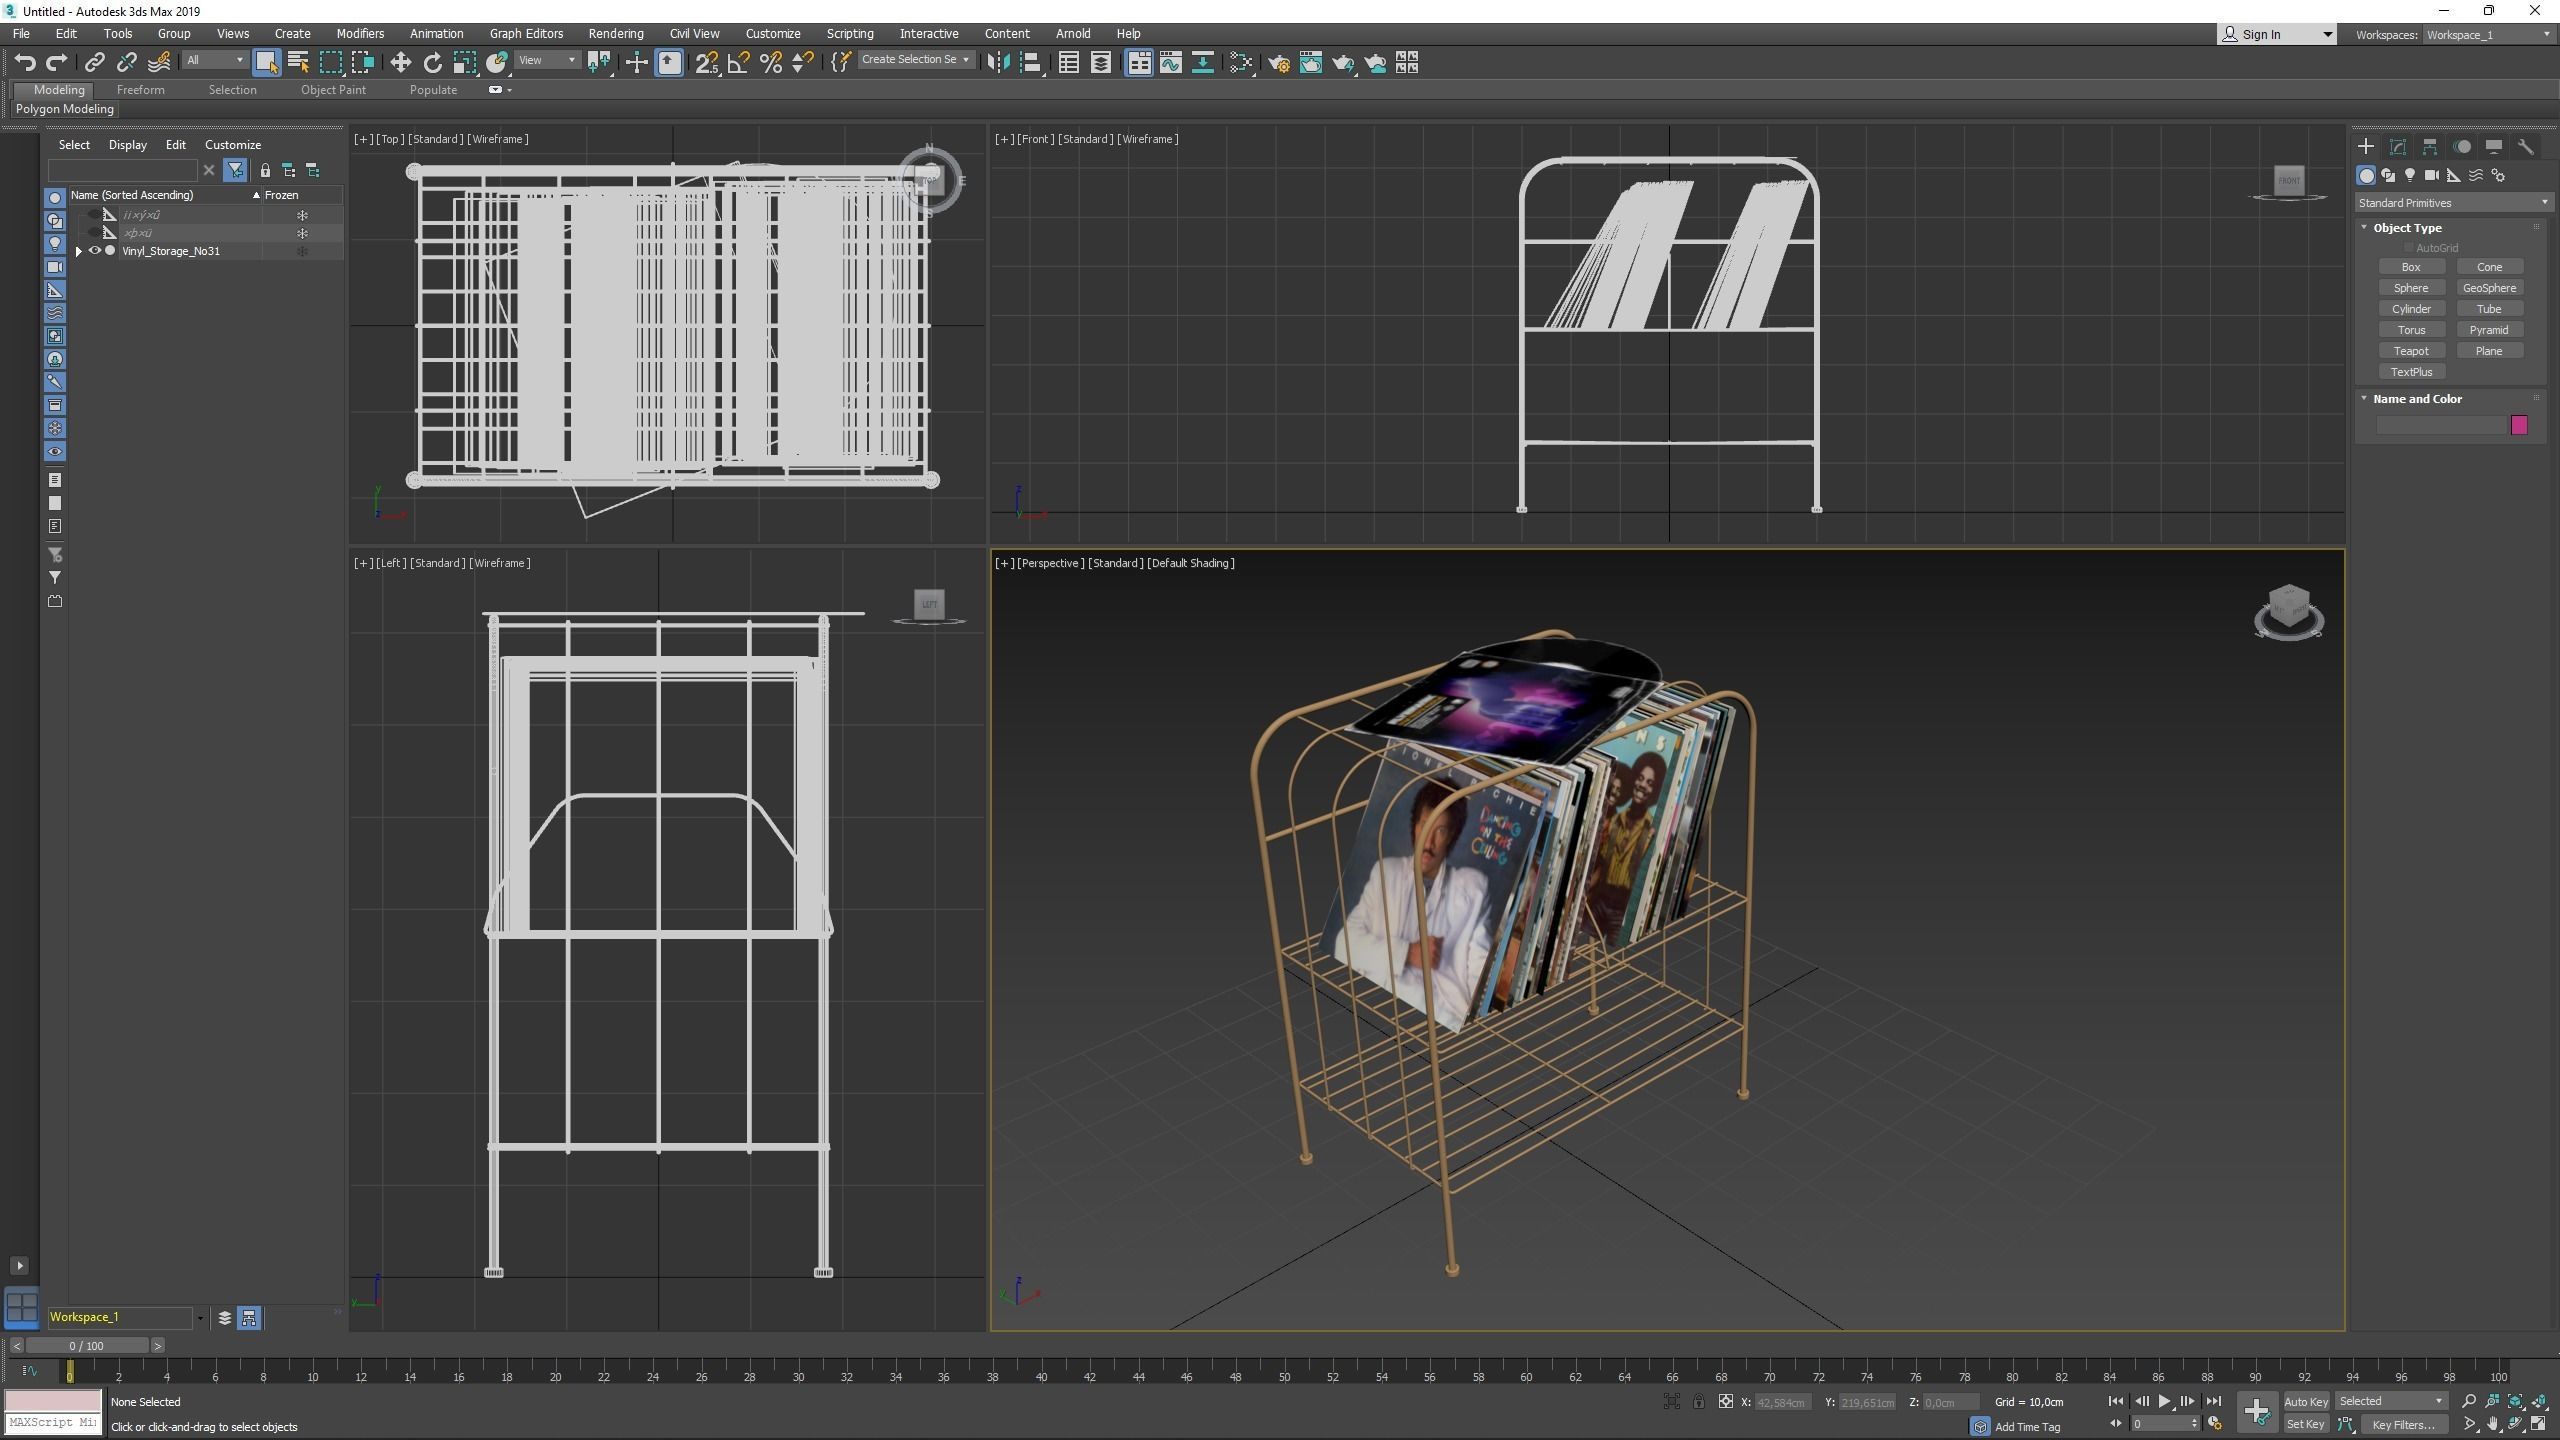
Task: Open the Modify command panel tab
Action: (2398, 147)
